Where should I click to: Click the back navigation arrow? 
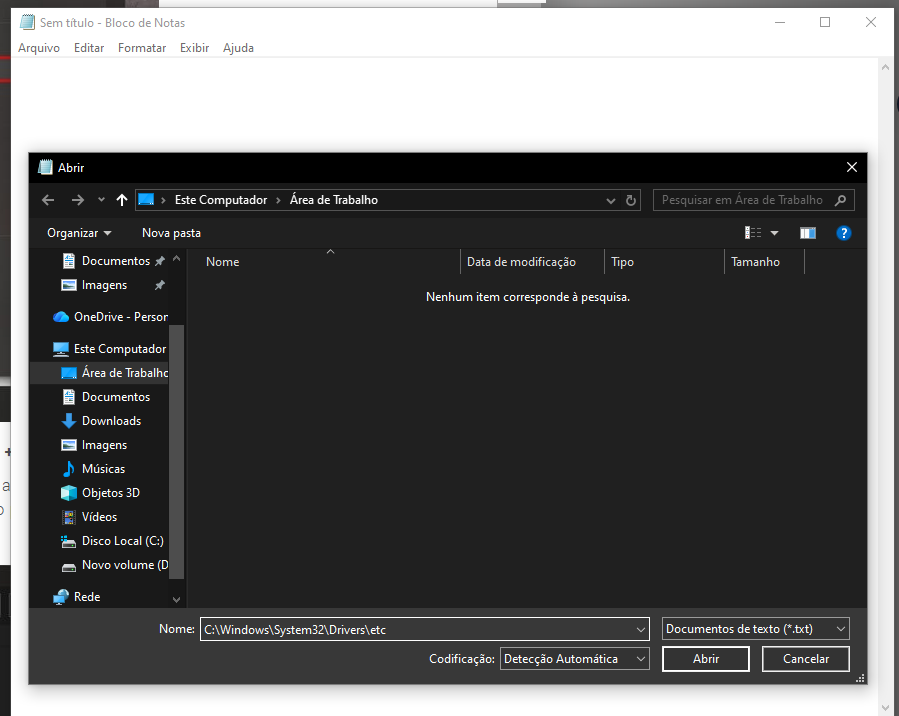point(48,200)
